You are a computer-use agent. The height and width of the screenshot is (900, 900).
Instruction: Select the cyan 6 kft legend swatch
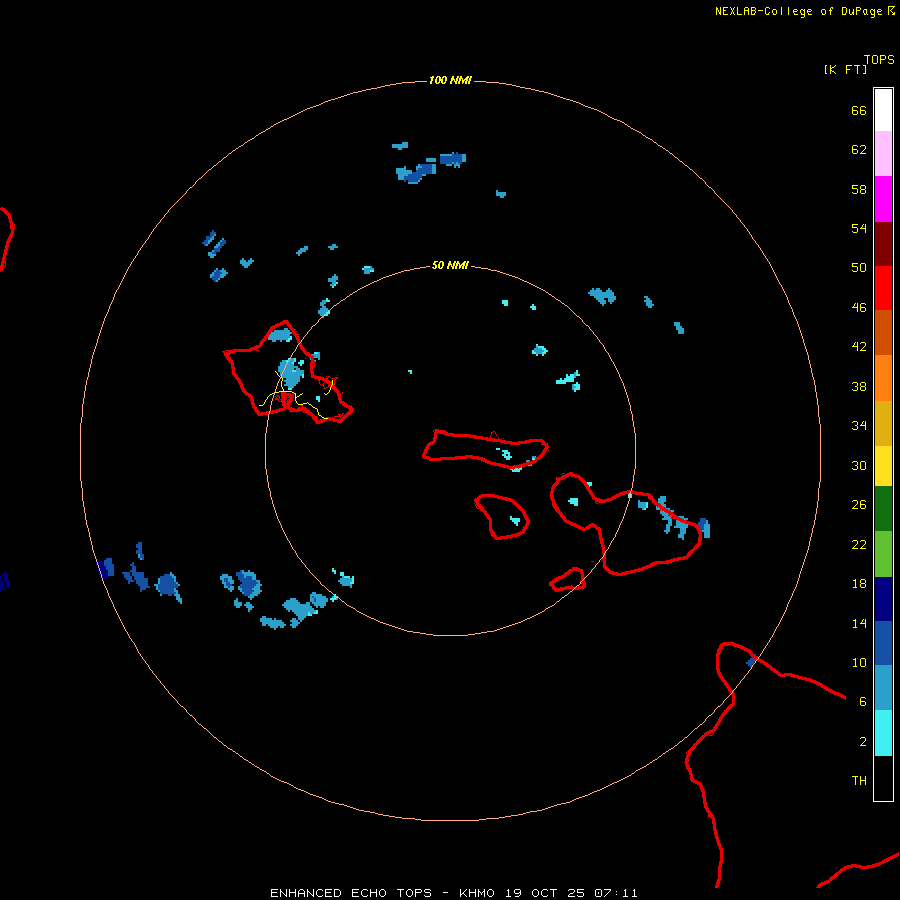click(x=883, y=733)
